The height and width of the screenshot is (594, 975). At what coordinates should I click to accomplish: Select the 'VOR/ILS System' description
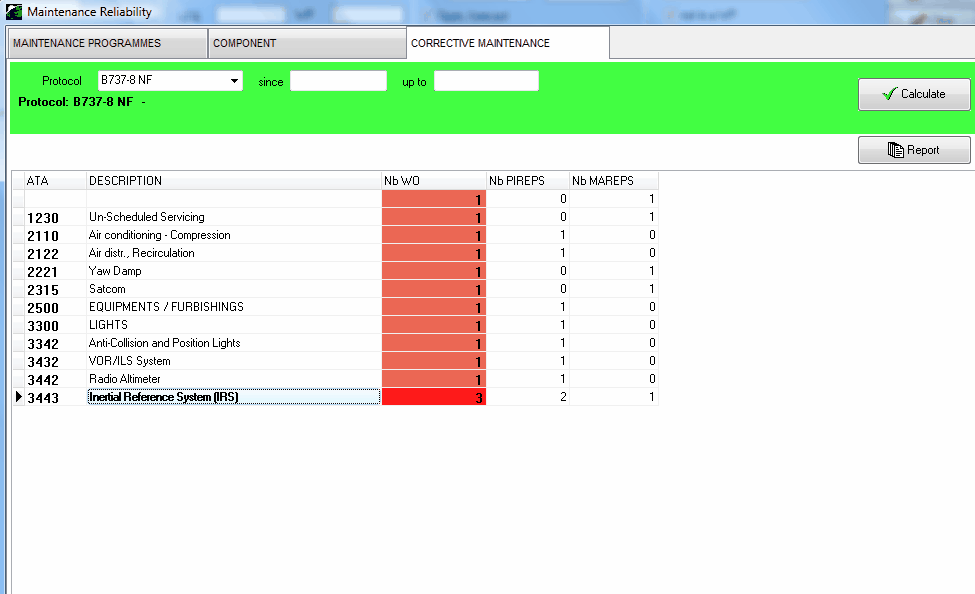[234, 361]
